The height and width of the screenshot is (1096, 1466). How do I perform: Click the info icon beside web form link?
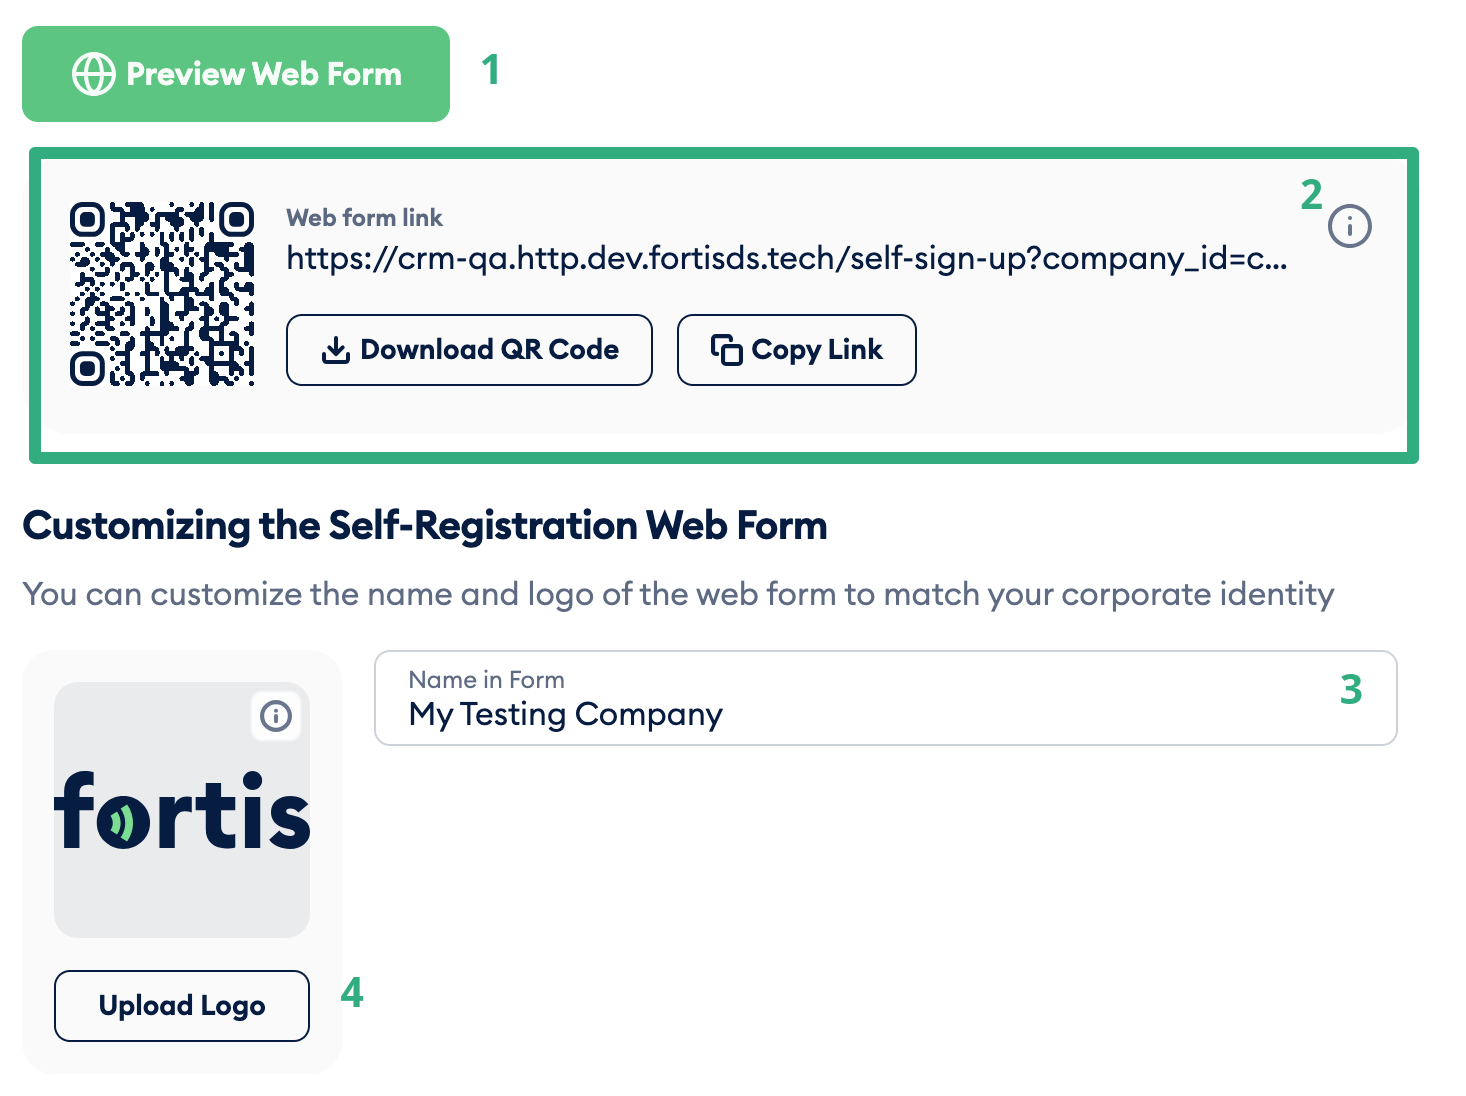click(x=1349, y=226)
